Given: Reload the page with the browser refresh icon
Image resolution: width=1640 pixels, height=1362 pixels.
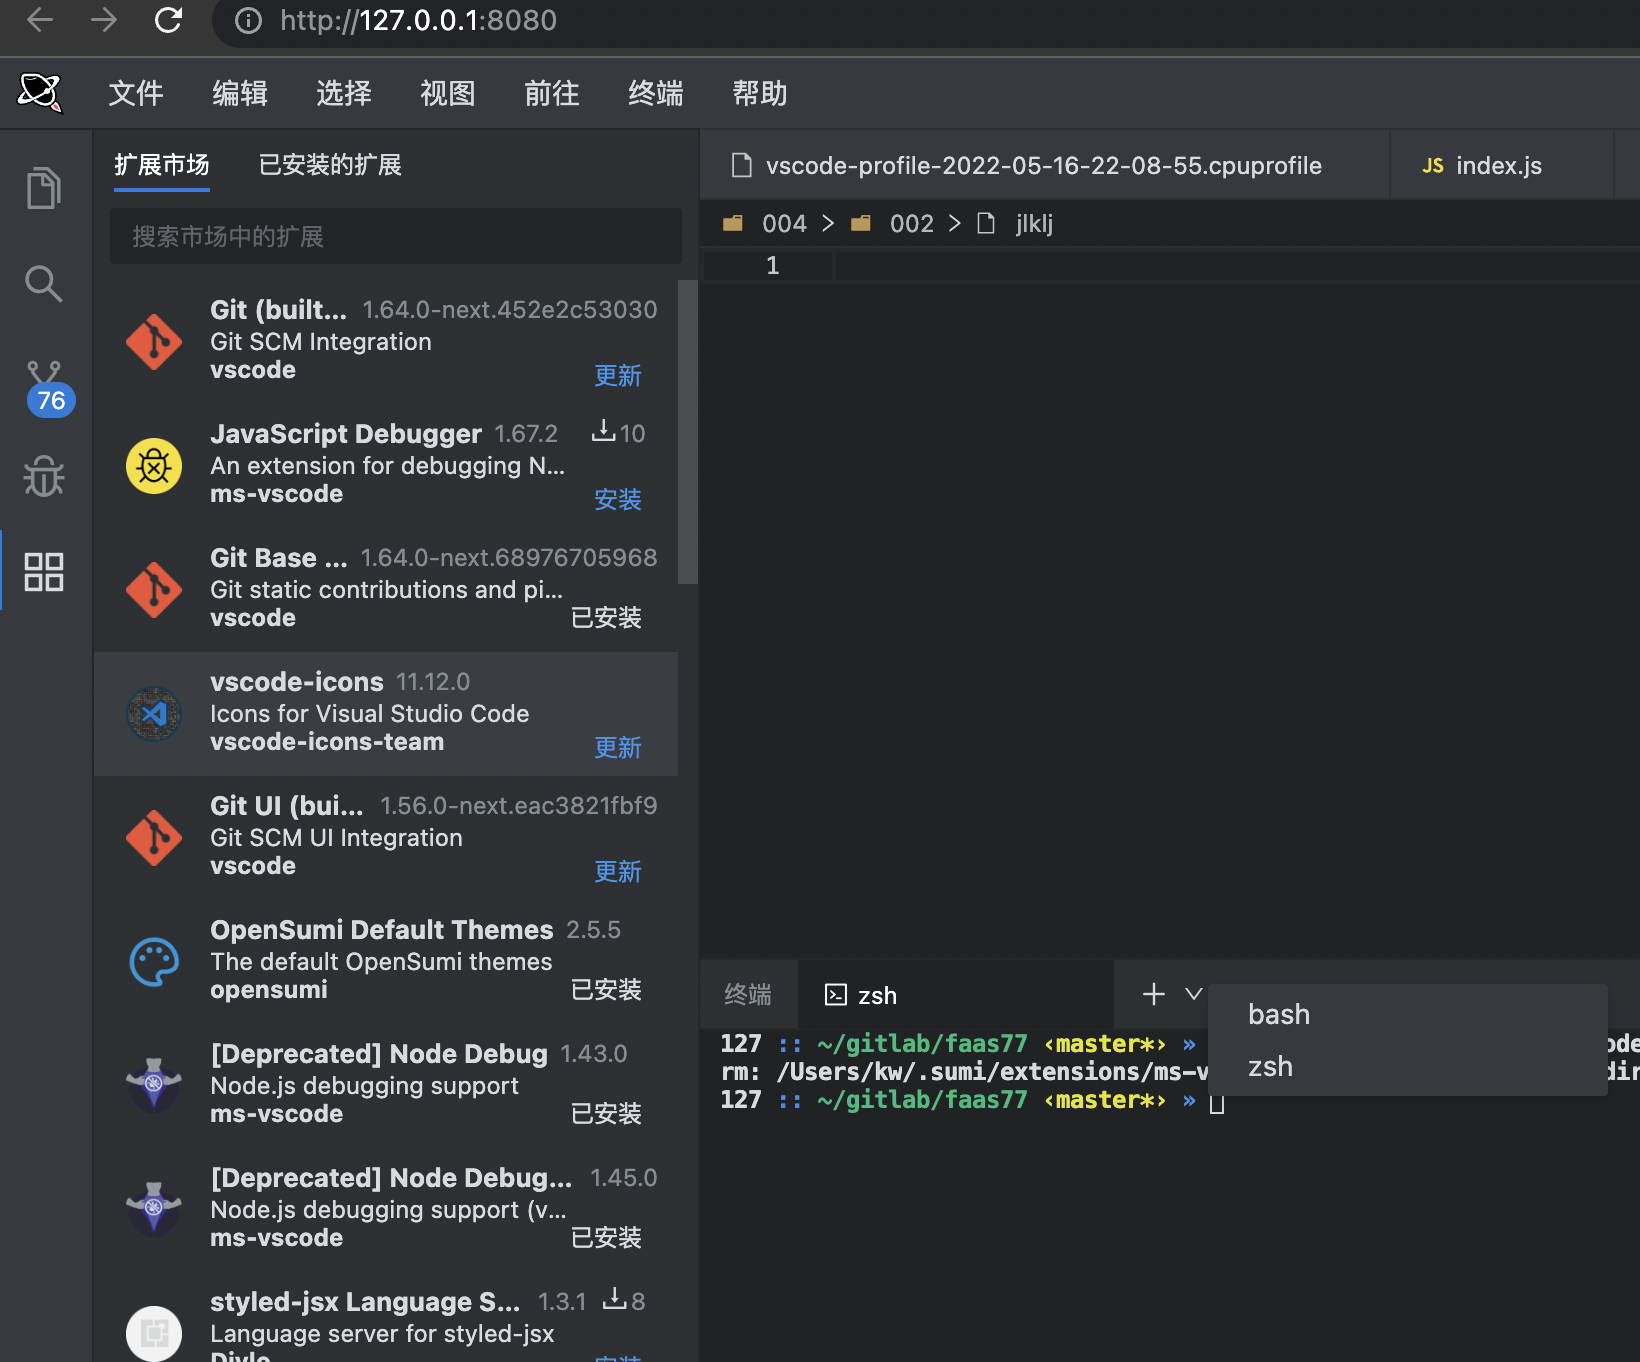Looking at the screenshot, I should (x=168, y=20).
